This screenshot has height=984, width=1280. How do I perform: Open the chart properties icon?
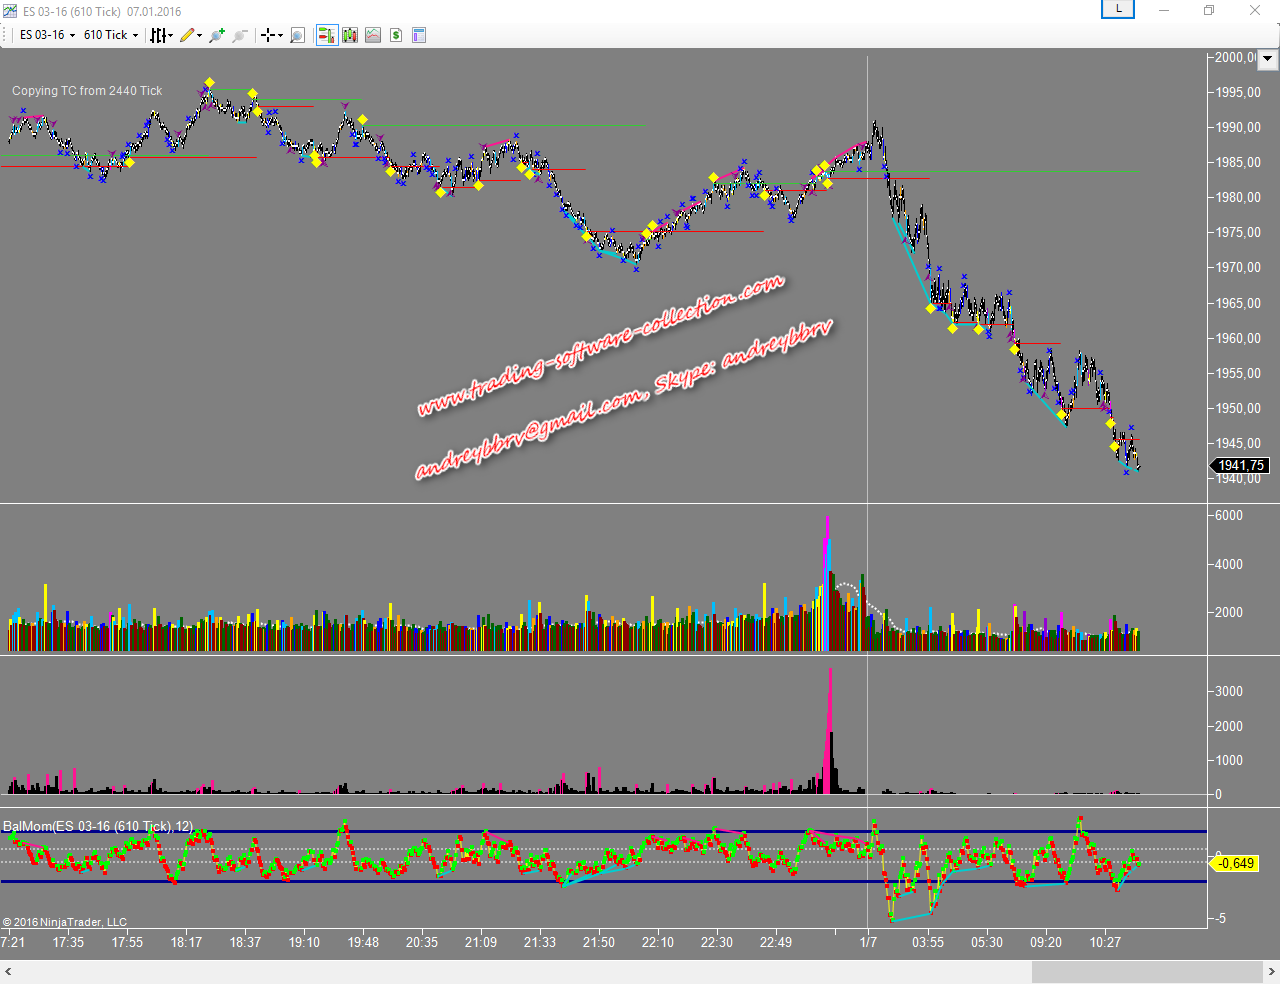[x=419, y=35]
